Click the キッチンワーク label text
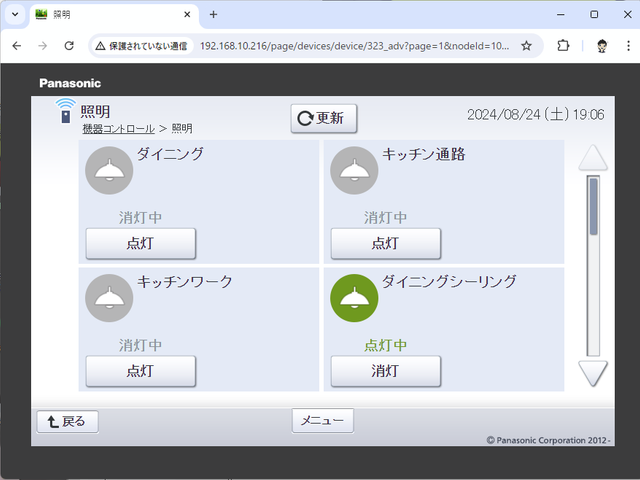This screenshot has width=640, height=480. 184,282
